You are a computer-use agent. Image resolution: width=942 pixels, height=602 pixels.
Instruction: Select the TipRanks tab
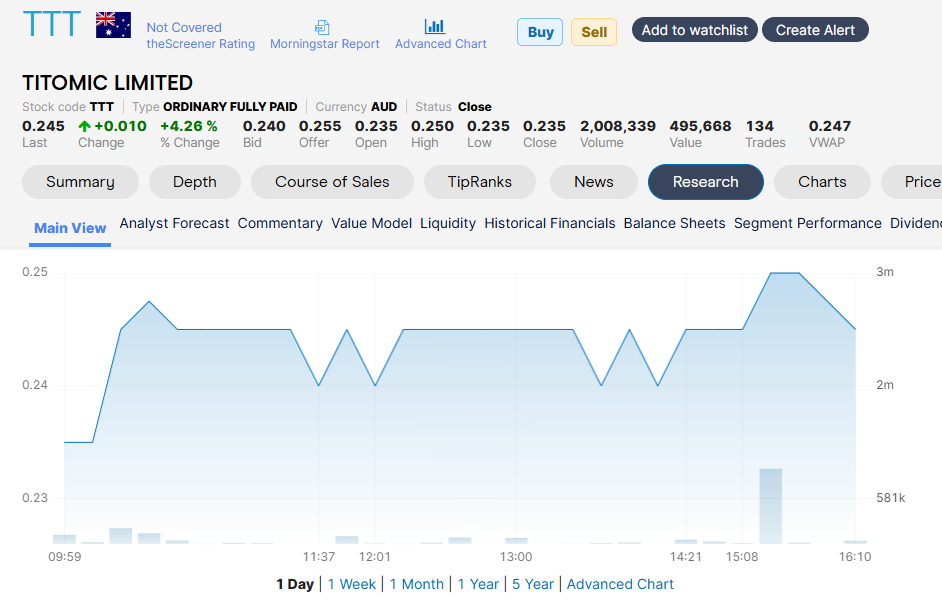(480, 182)
